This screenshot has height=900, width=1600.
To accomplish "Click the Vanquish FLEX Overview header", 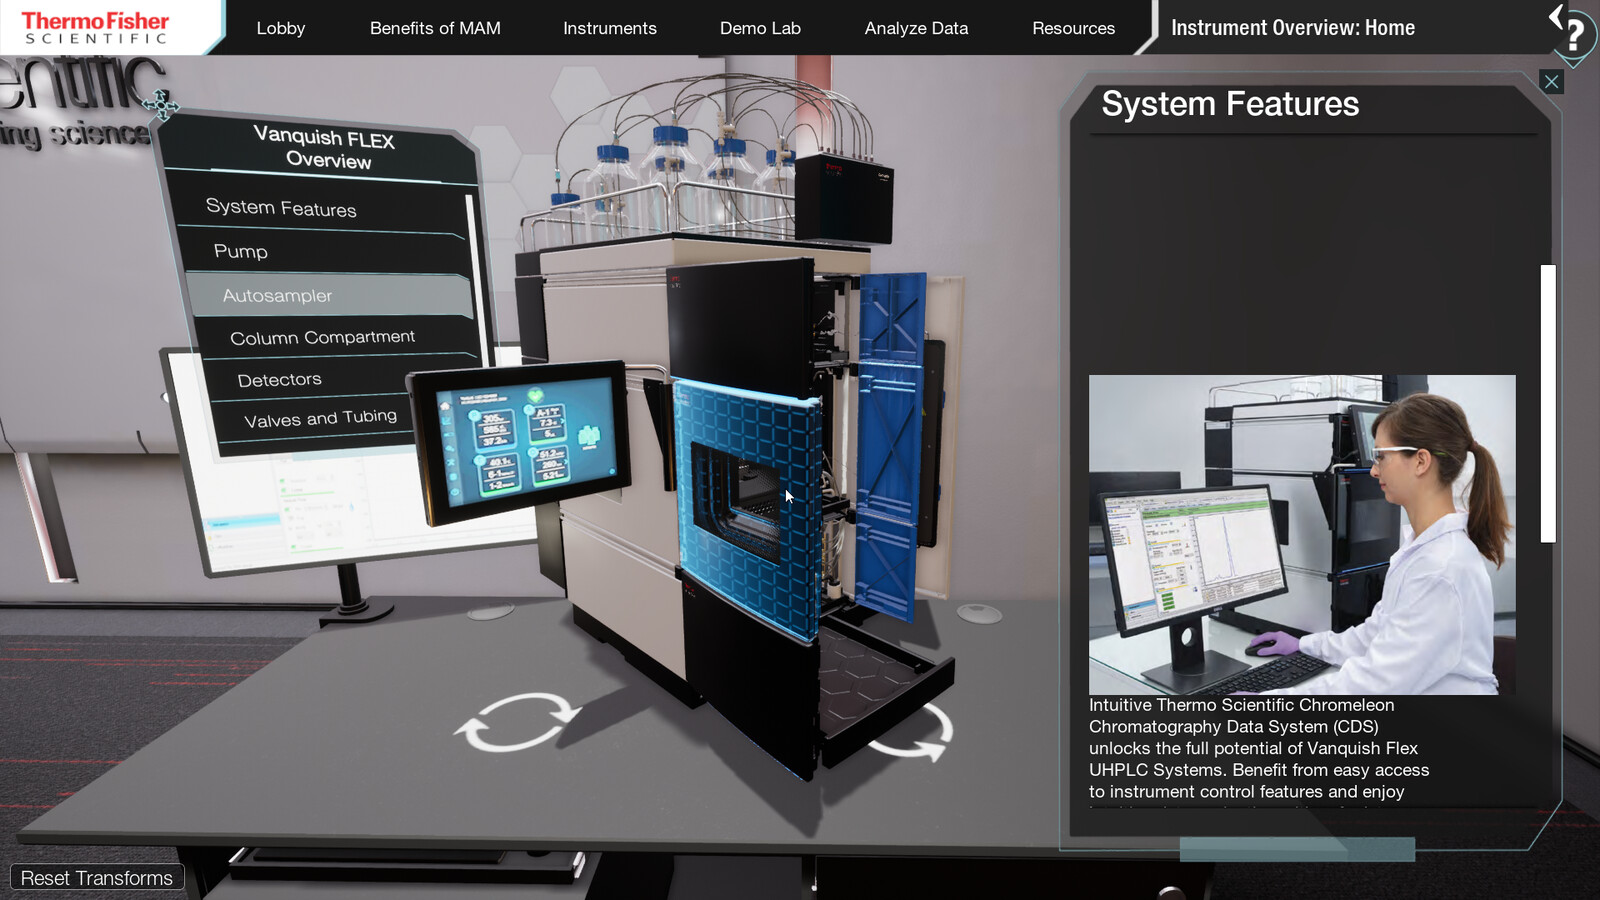I will tap(325, 147).
